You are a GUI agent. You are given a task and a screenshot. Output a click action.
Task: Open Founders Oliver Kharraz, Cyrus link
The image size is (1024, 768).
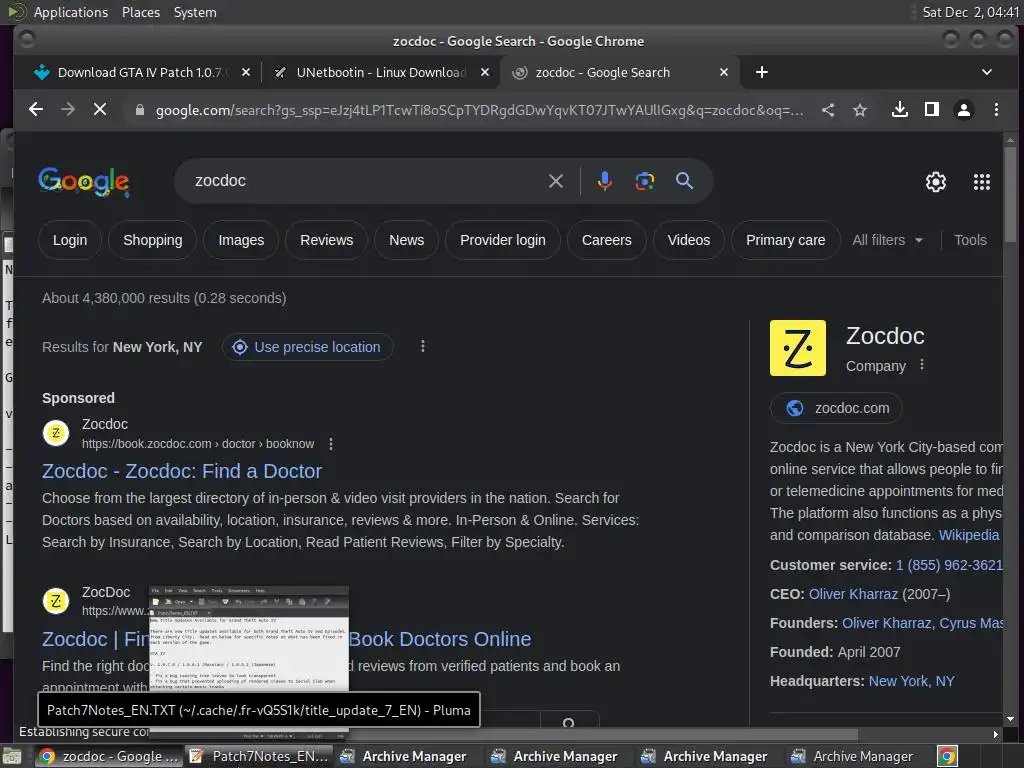[922, 623]
